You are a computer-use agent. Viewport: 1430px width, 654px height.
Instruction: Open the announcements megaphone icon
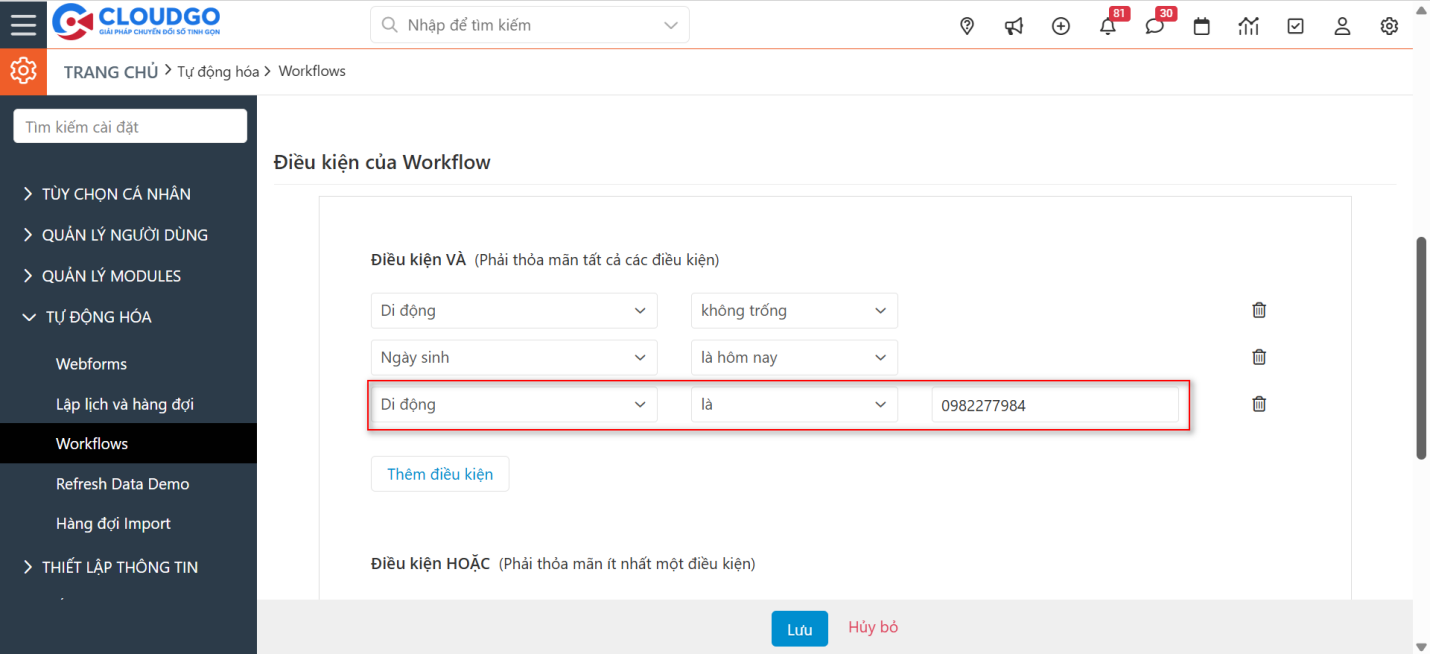(1014, 26)
